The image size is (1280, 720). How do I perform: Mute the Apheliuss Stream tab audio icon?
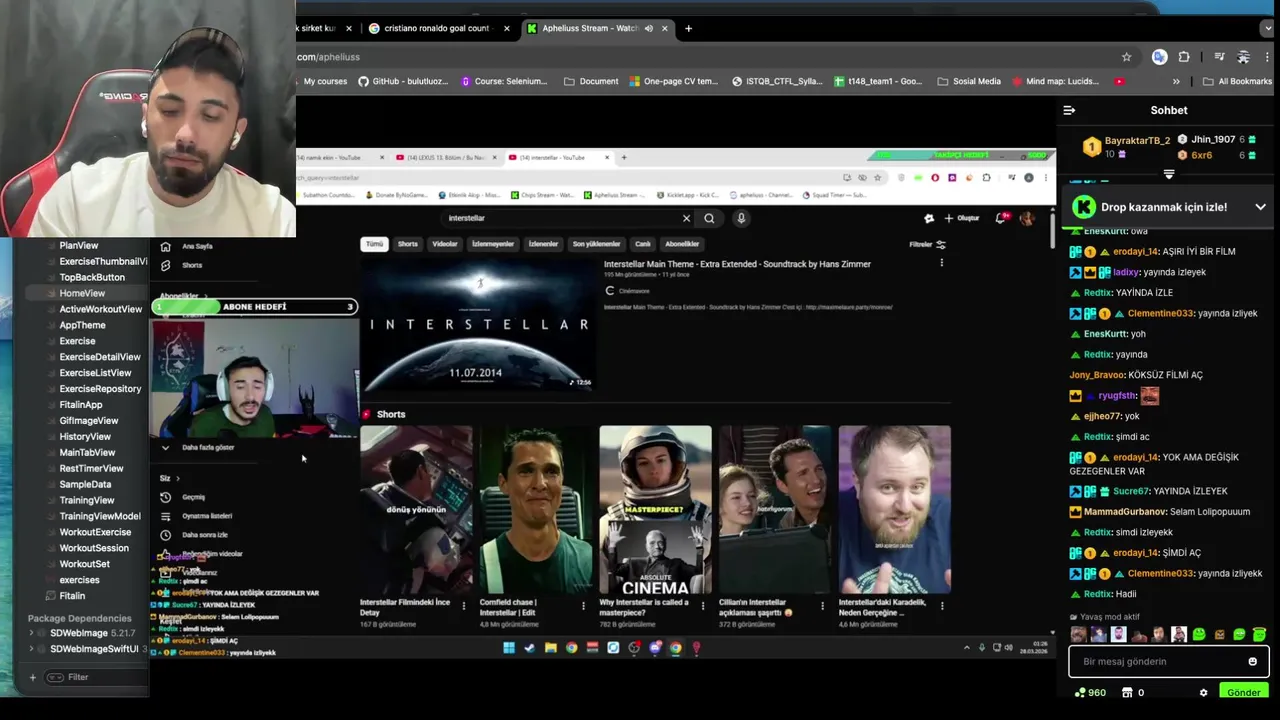[648, 28]
